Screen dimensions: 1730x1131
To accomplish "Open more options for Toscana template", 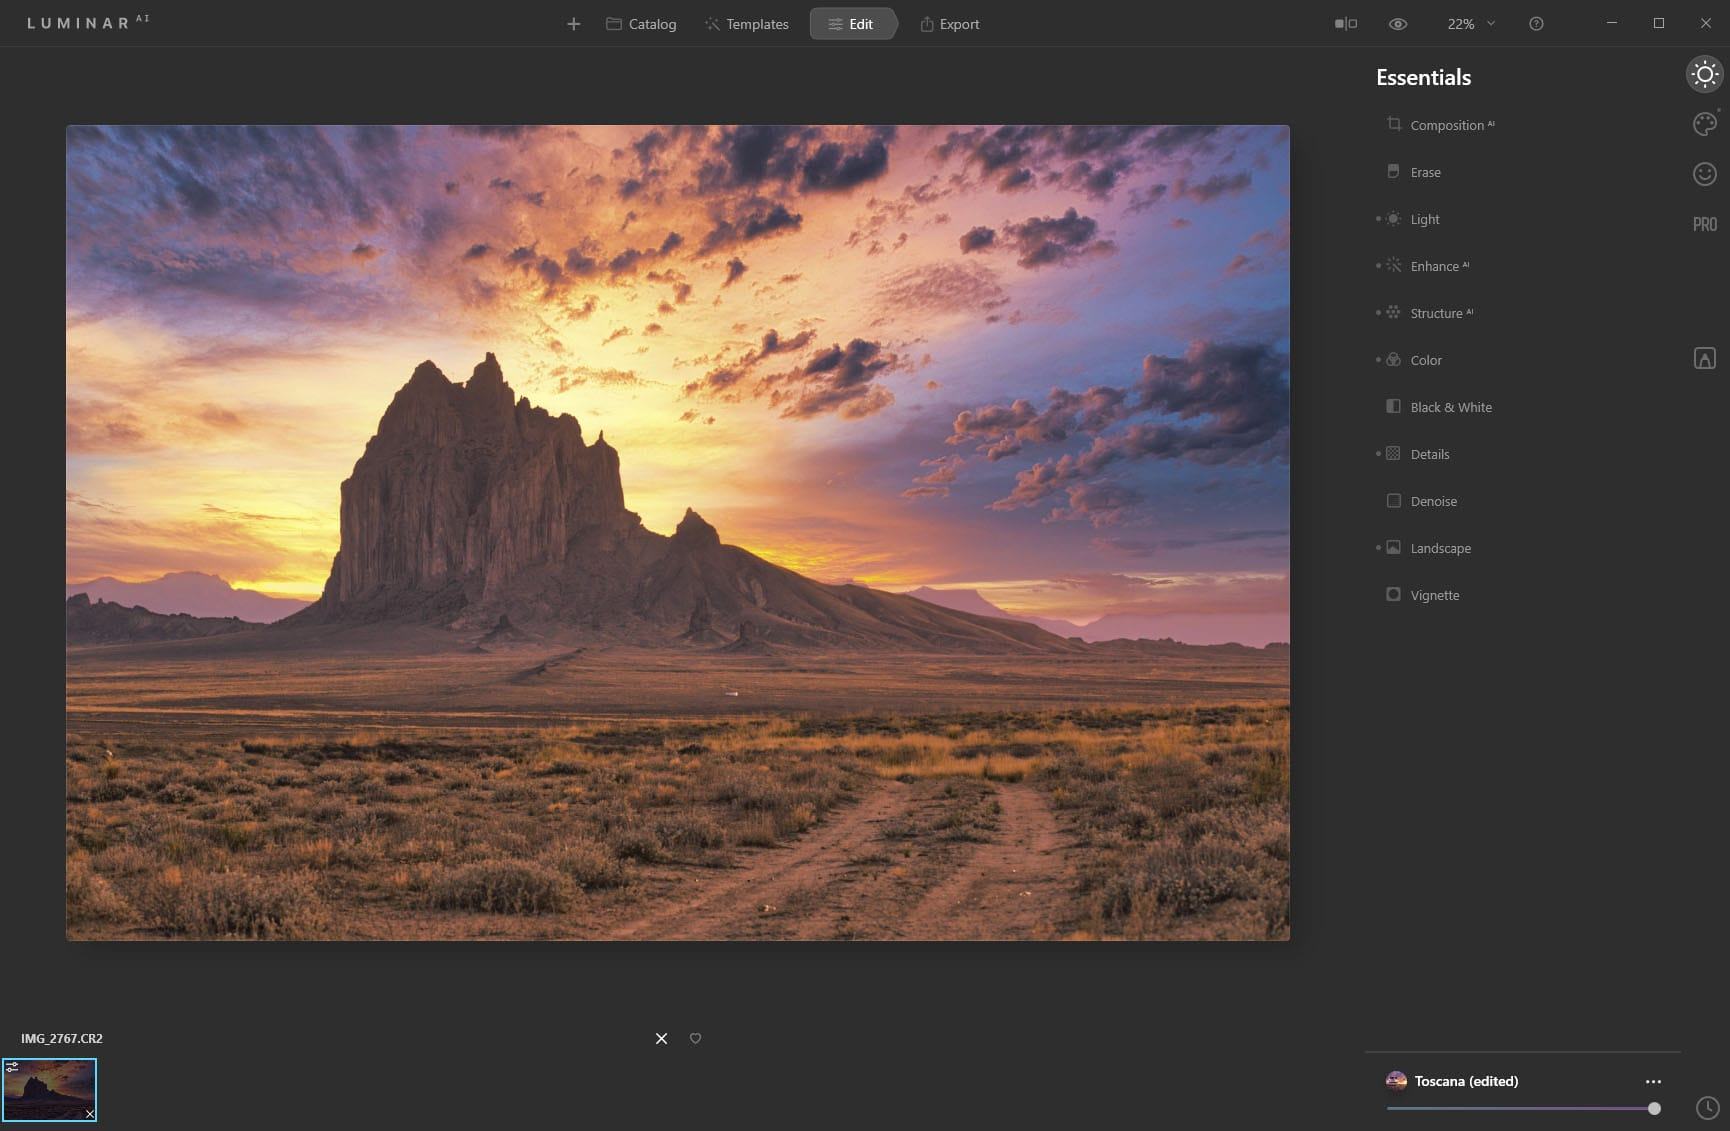I will [x=1653, y=1081].
